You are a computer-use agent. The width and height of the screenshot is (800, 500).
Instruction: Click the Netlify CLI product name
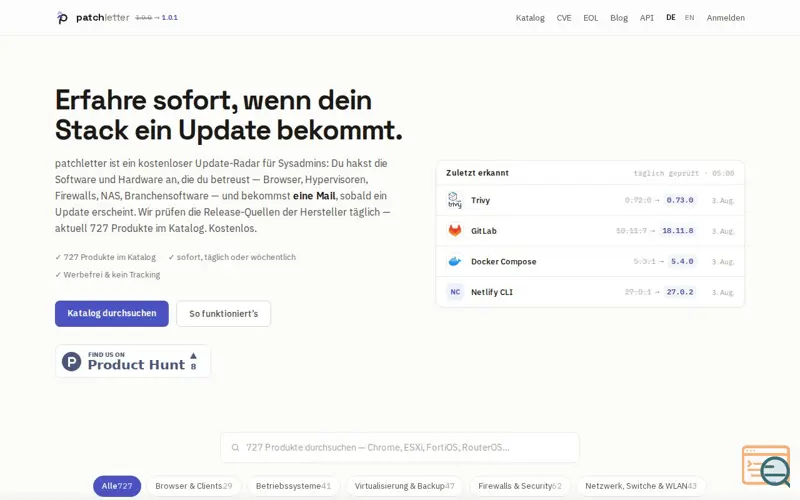coord(492,292)
